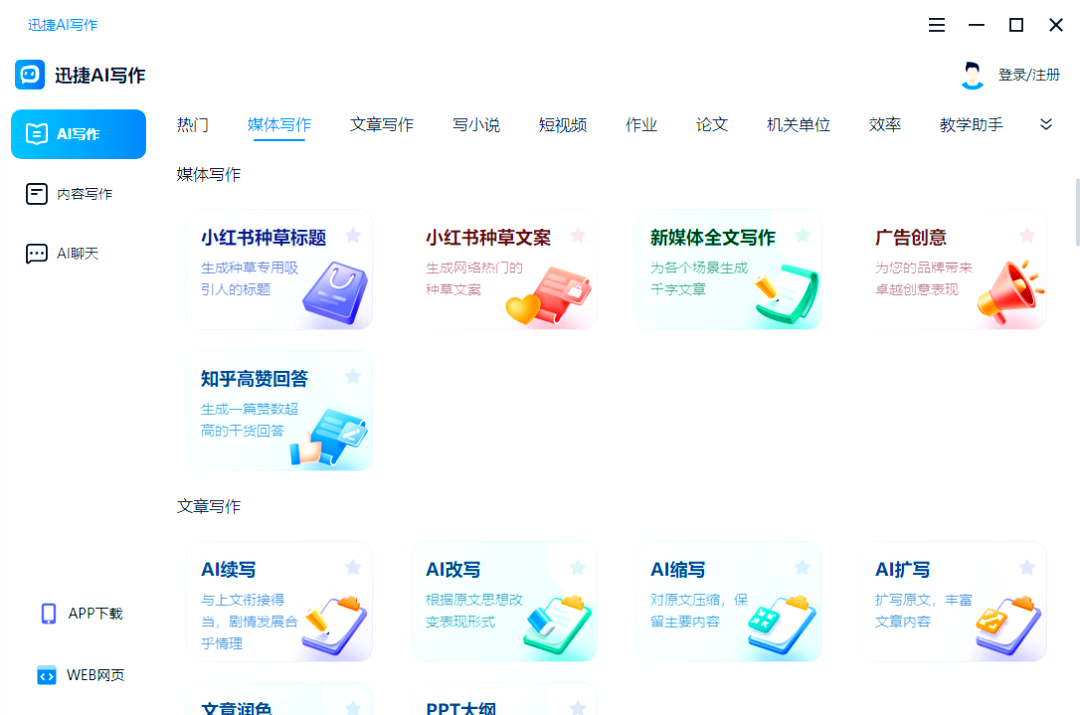1080x715 pixels.
Task: Click the WEB网页 link
Action: [x=95, y=675]
